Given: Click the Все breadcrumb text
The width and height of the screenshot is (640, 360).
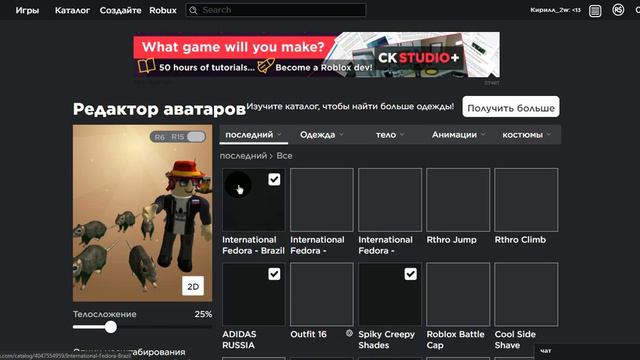Looking at the screenshot, I should click(x=284, y=156).
